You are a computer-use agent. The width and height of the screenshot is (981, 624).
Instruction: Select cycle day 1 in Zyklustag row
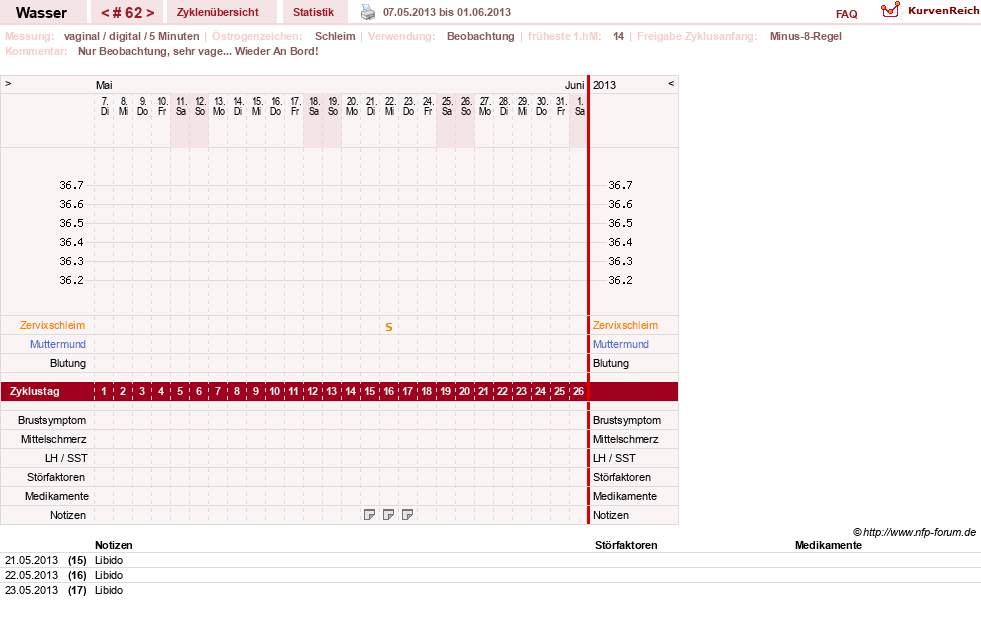point(104,391)
